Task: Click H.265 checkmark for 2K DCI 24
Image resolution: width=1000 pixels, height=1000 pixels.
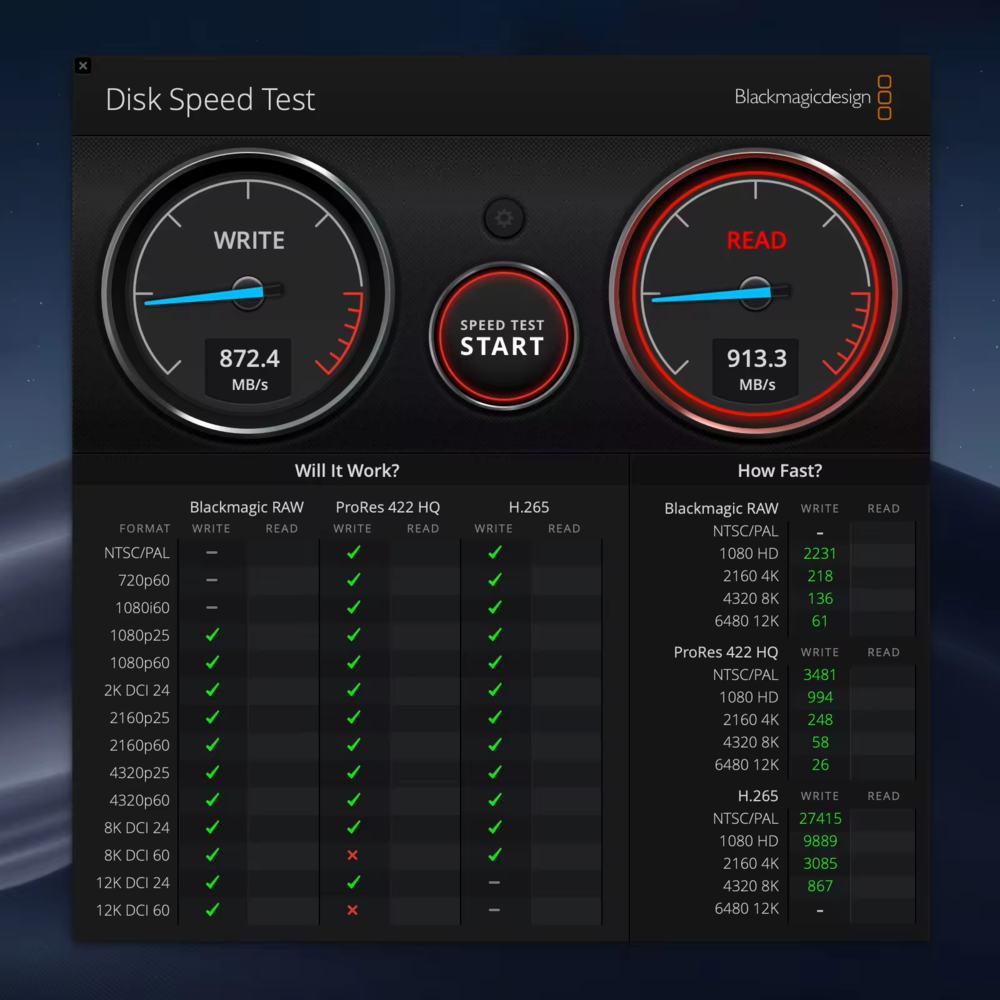Action: (x=495, y=689)
